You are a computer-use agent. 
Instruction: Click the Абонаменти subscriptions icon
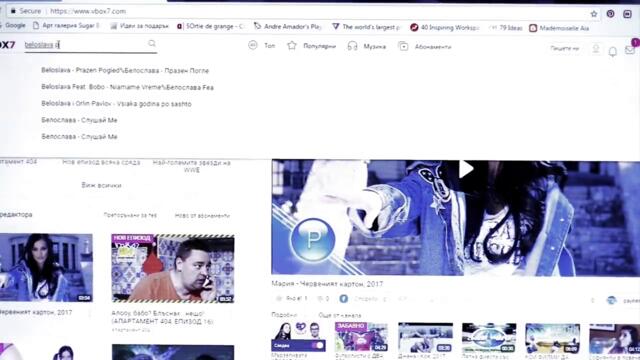(403, 47)
